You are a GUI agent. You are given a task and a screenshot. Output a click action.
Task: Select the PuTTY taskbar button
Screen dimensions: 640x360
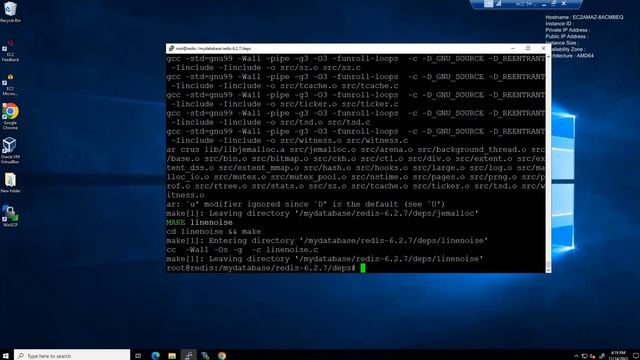[189, 356]
